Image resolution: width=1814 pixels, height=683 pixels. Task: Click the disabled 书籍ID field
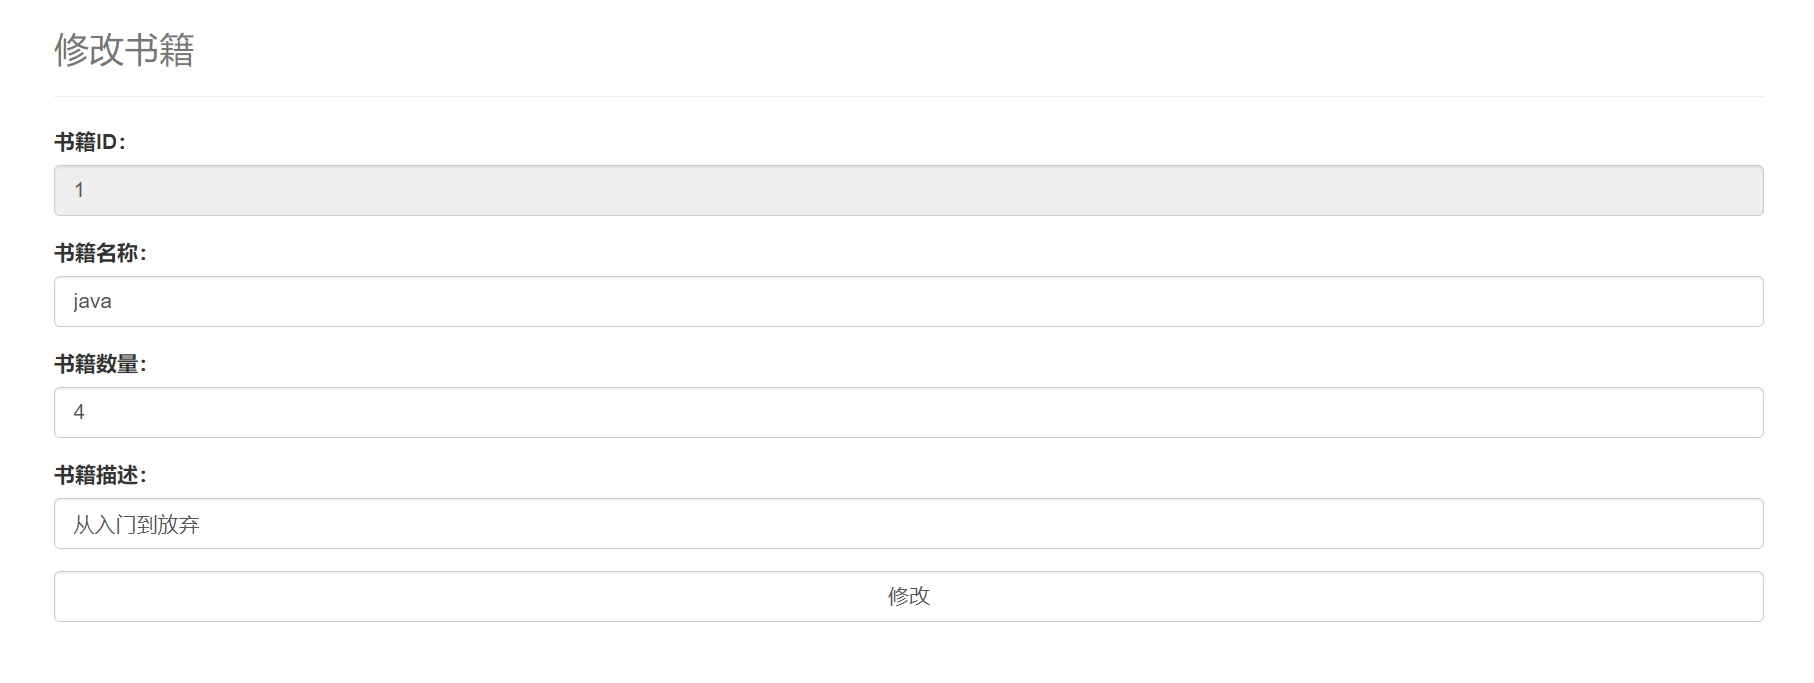pyautogui.click(x=908, y=190)
